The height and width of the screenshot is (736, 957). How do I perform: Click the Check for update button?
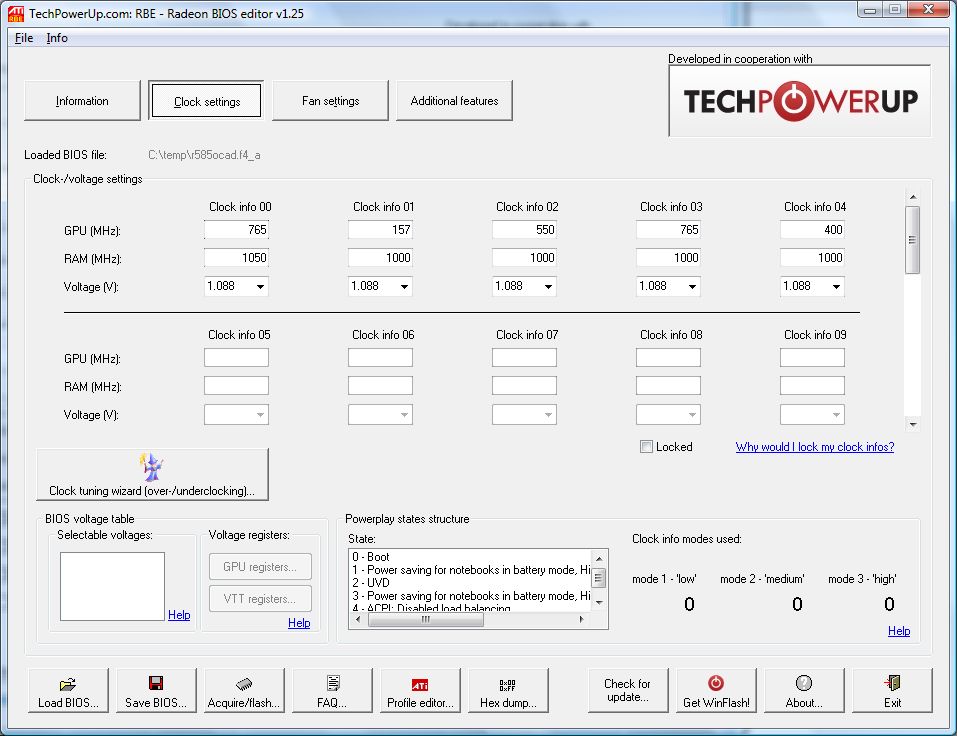click(x=627, y=690)
